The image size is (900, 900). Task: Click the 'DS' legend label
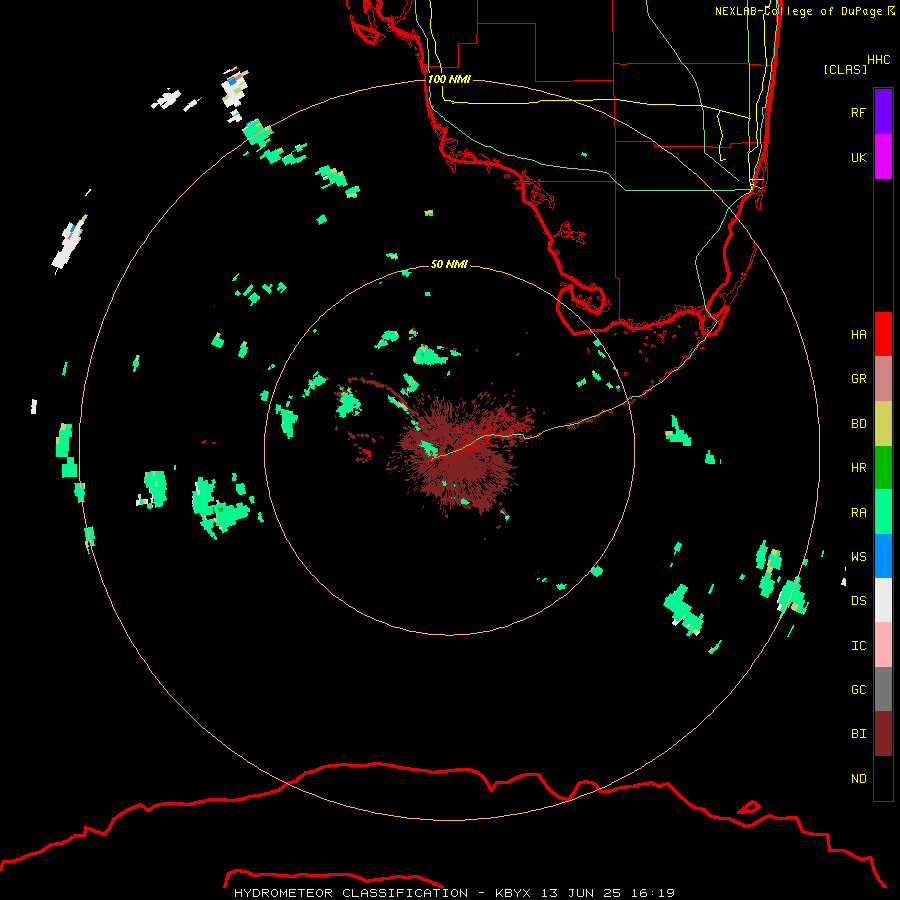click(858, 601)
